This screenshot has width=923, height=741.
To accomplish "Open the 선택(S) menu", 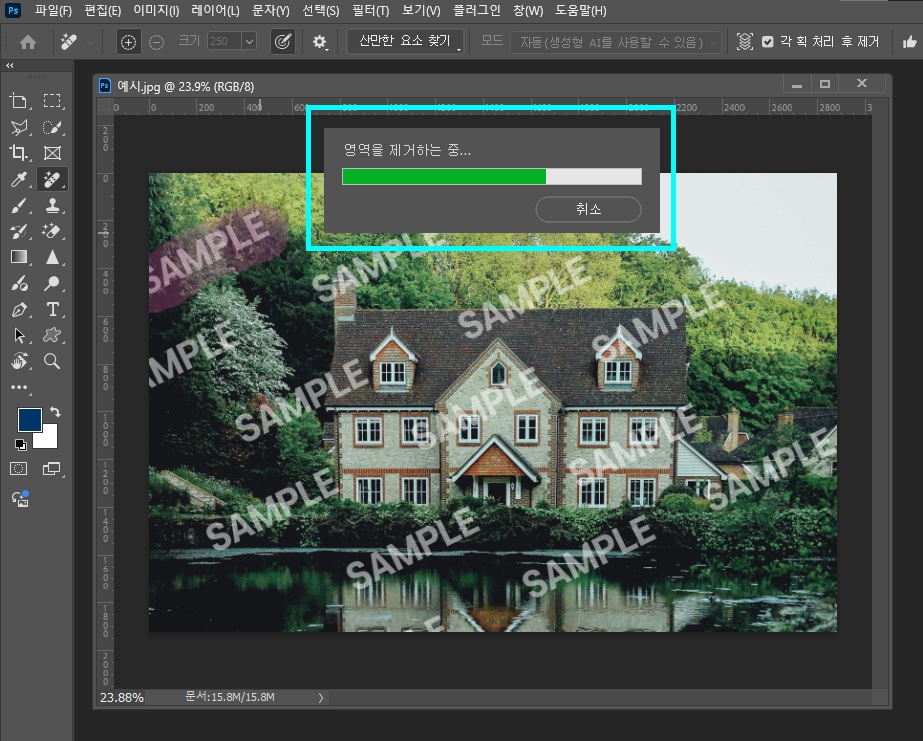I will pyautogui.click(x=321, y=11).
